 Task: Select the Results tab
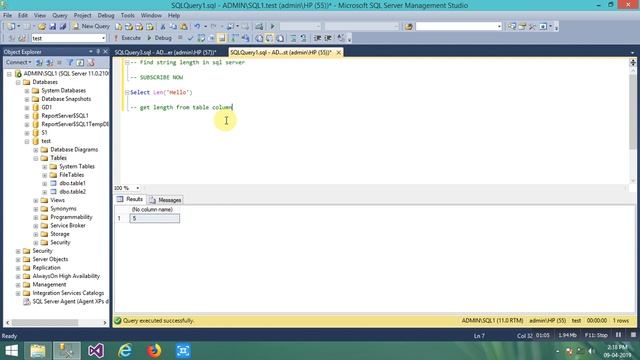[130, 199]
